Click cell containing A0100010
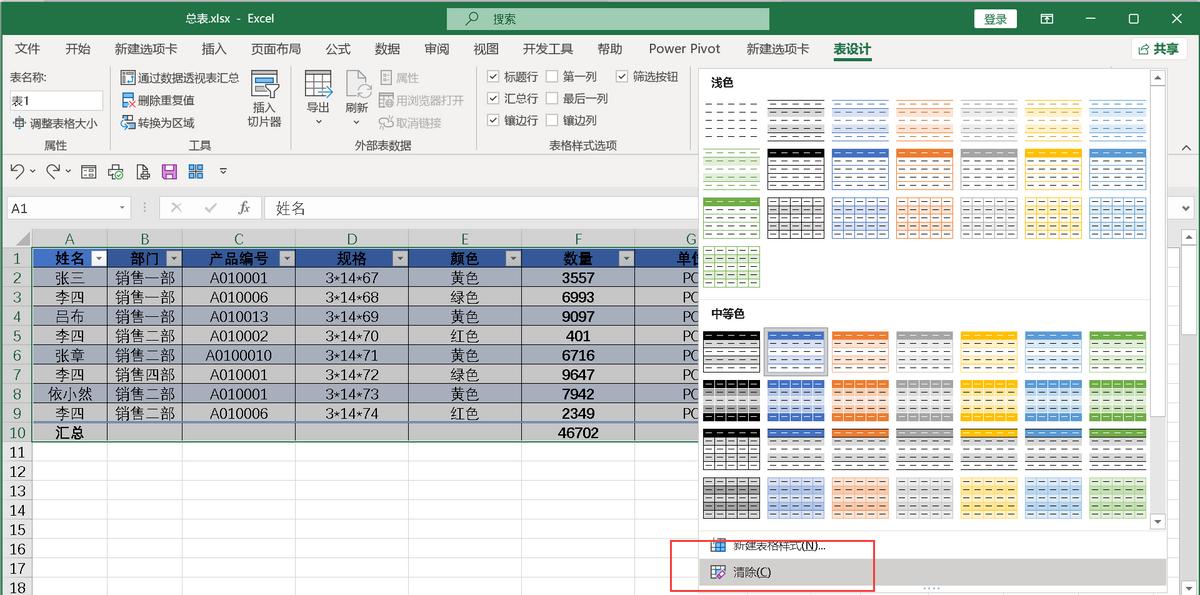Screen dimensions: 1200x595 tap(239, 355)
